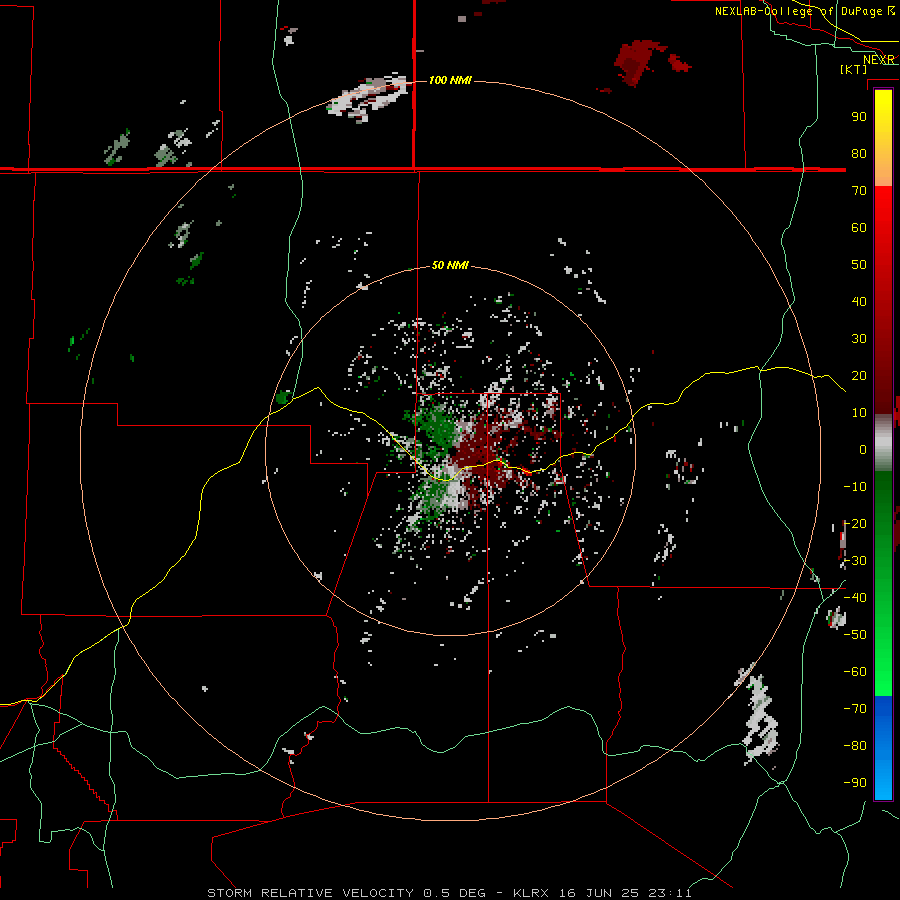
Task: Click "0.5 DEG" in the bottom caption
Action: (x=454, y=893)
